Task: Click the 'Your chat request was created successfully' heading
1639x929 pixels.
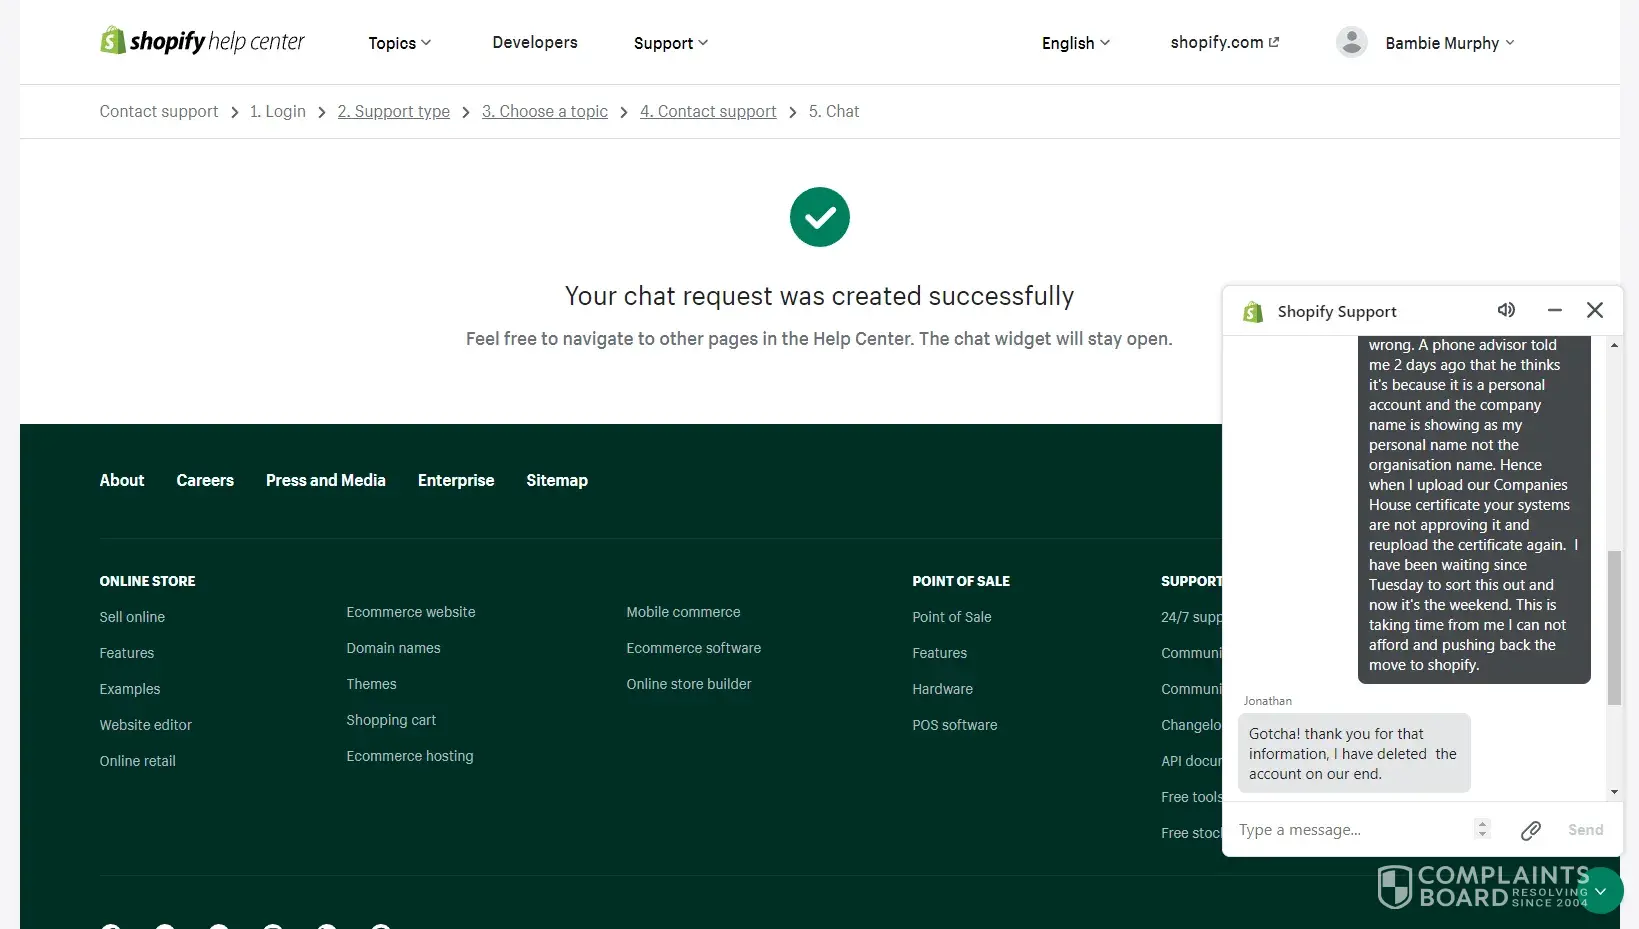Action: (819, 296)
